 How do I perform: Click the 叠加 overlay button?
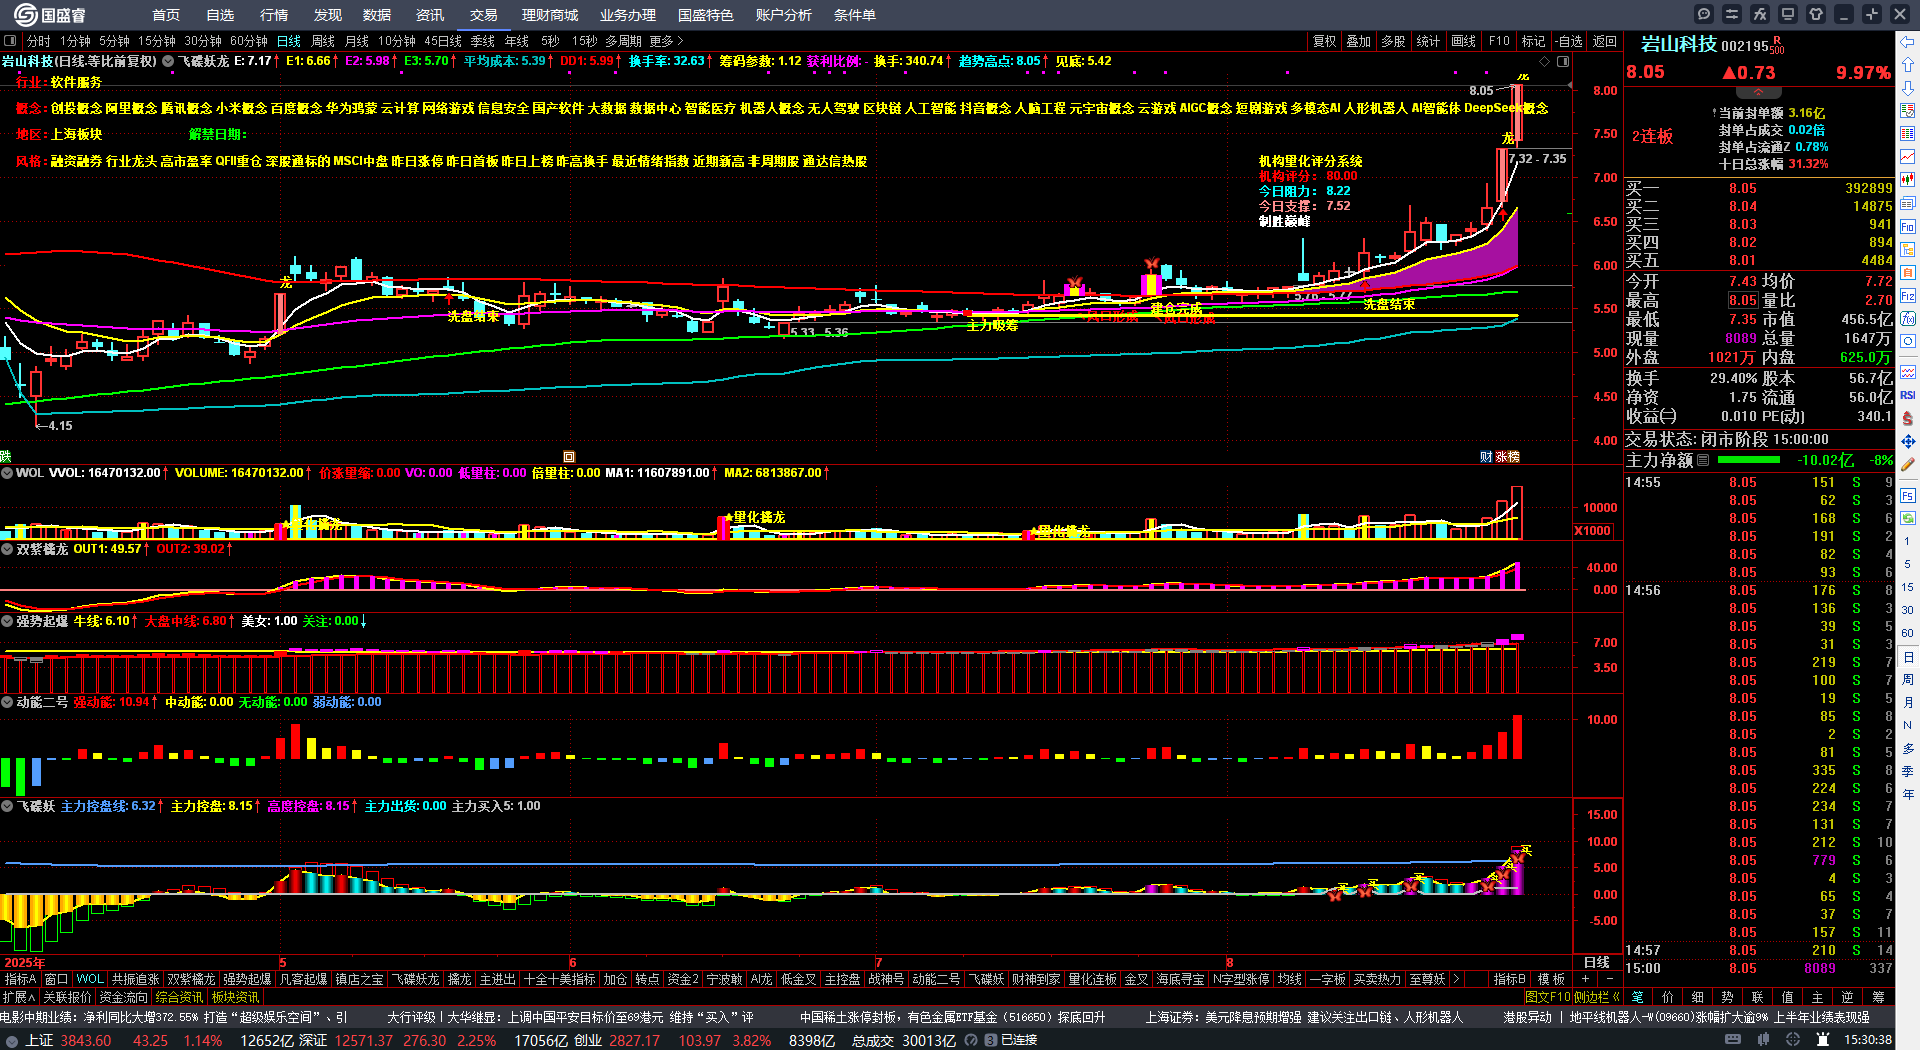(x=1358, y=41)
